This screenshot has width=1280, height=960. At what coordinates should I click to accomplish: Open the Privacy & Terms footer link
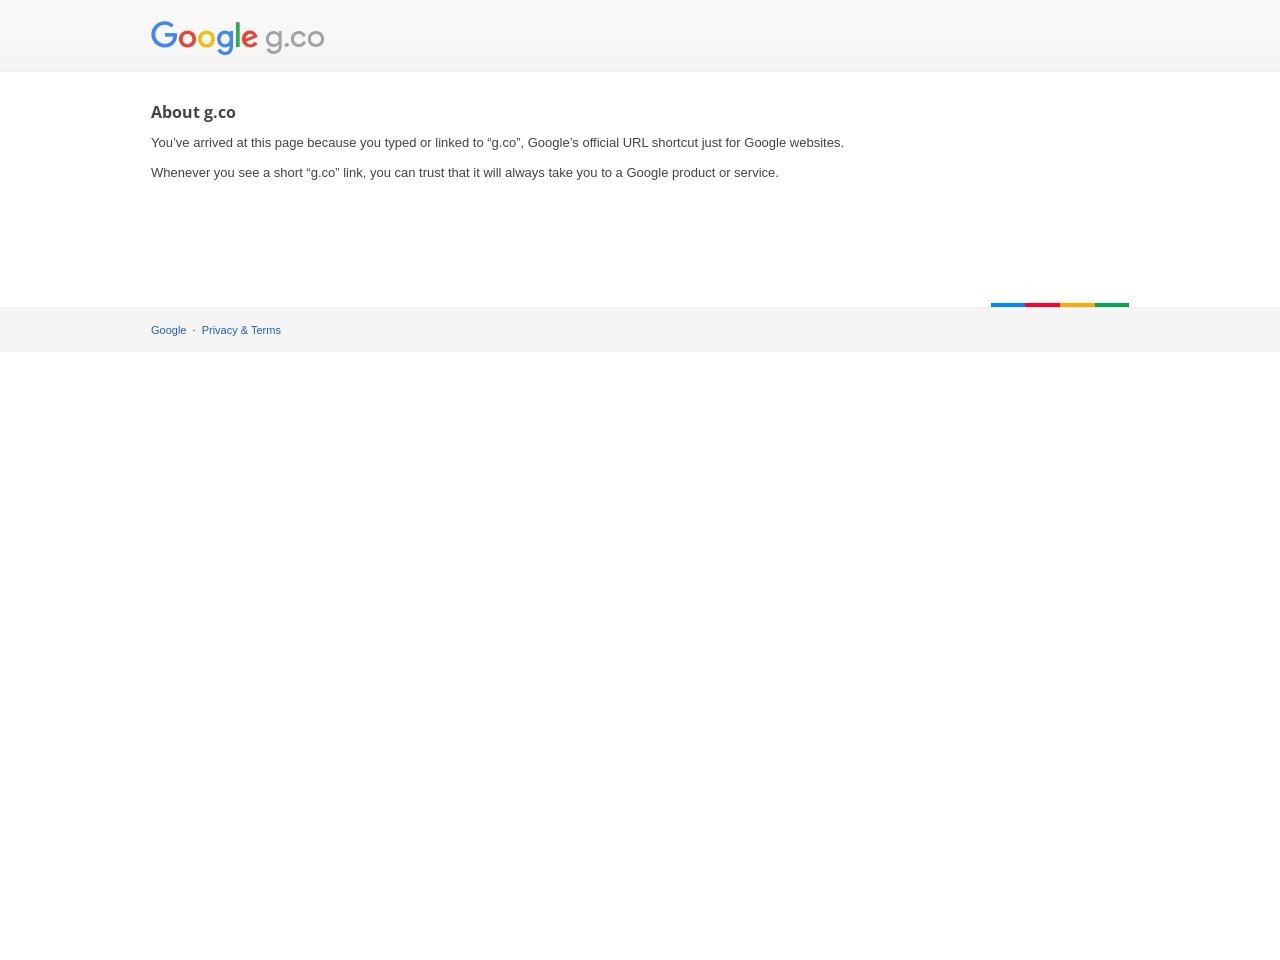pos(241,330)
